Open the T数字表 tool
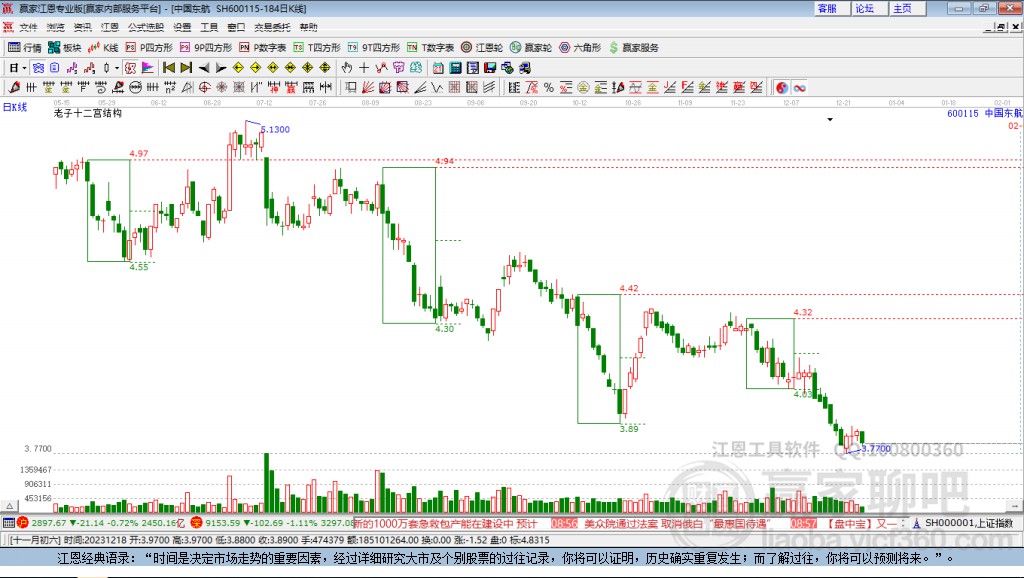The image size is (1024, 578). click(430, 48)
